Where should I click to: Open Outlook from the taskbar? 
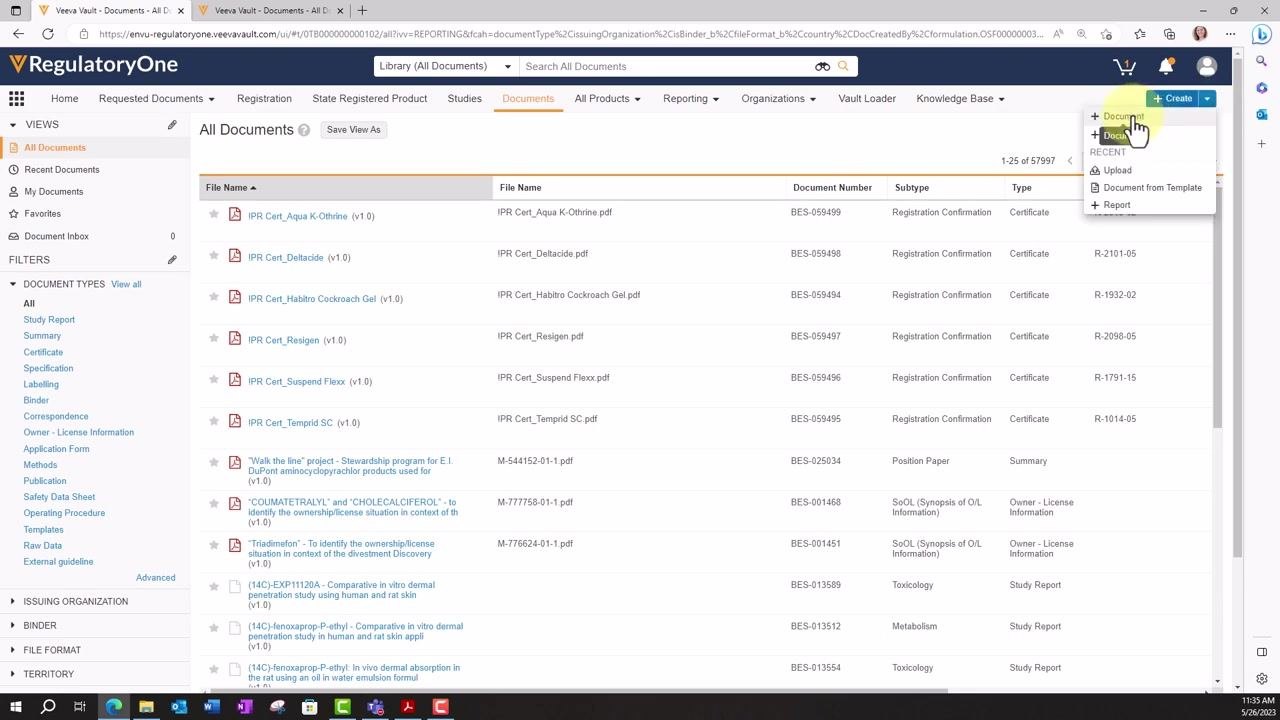[179, 707]
